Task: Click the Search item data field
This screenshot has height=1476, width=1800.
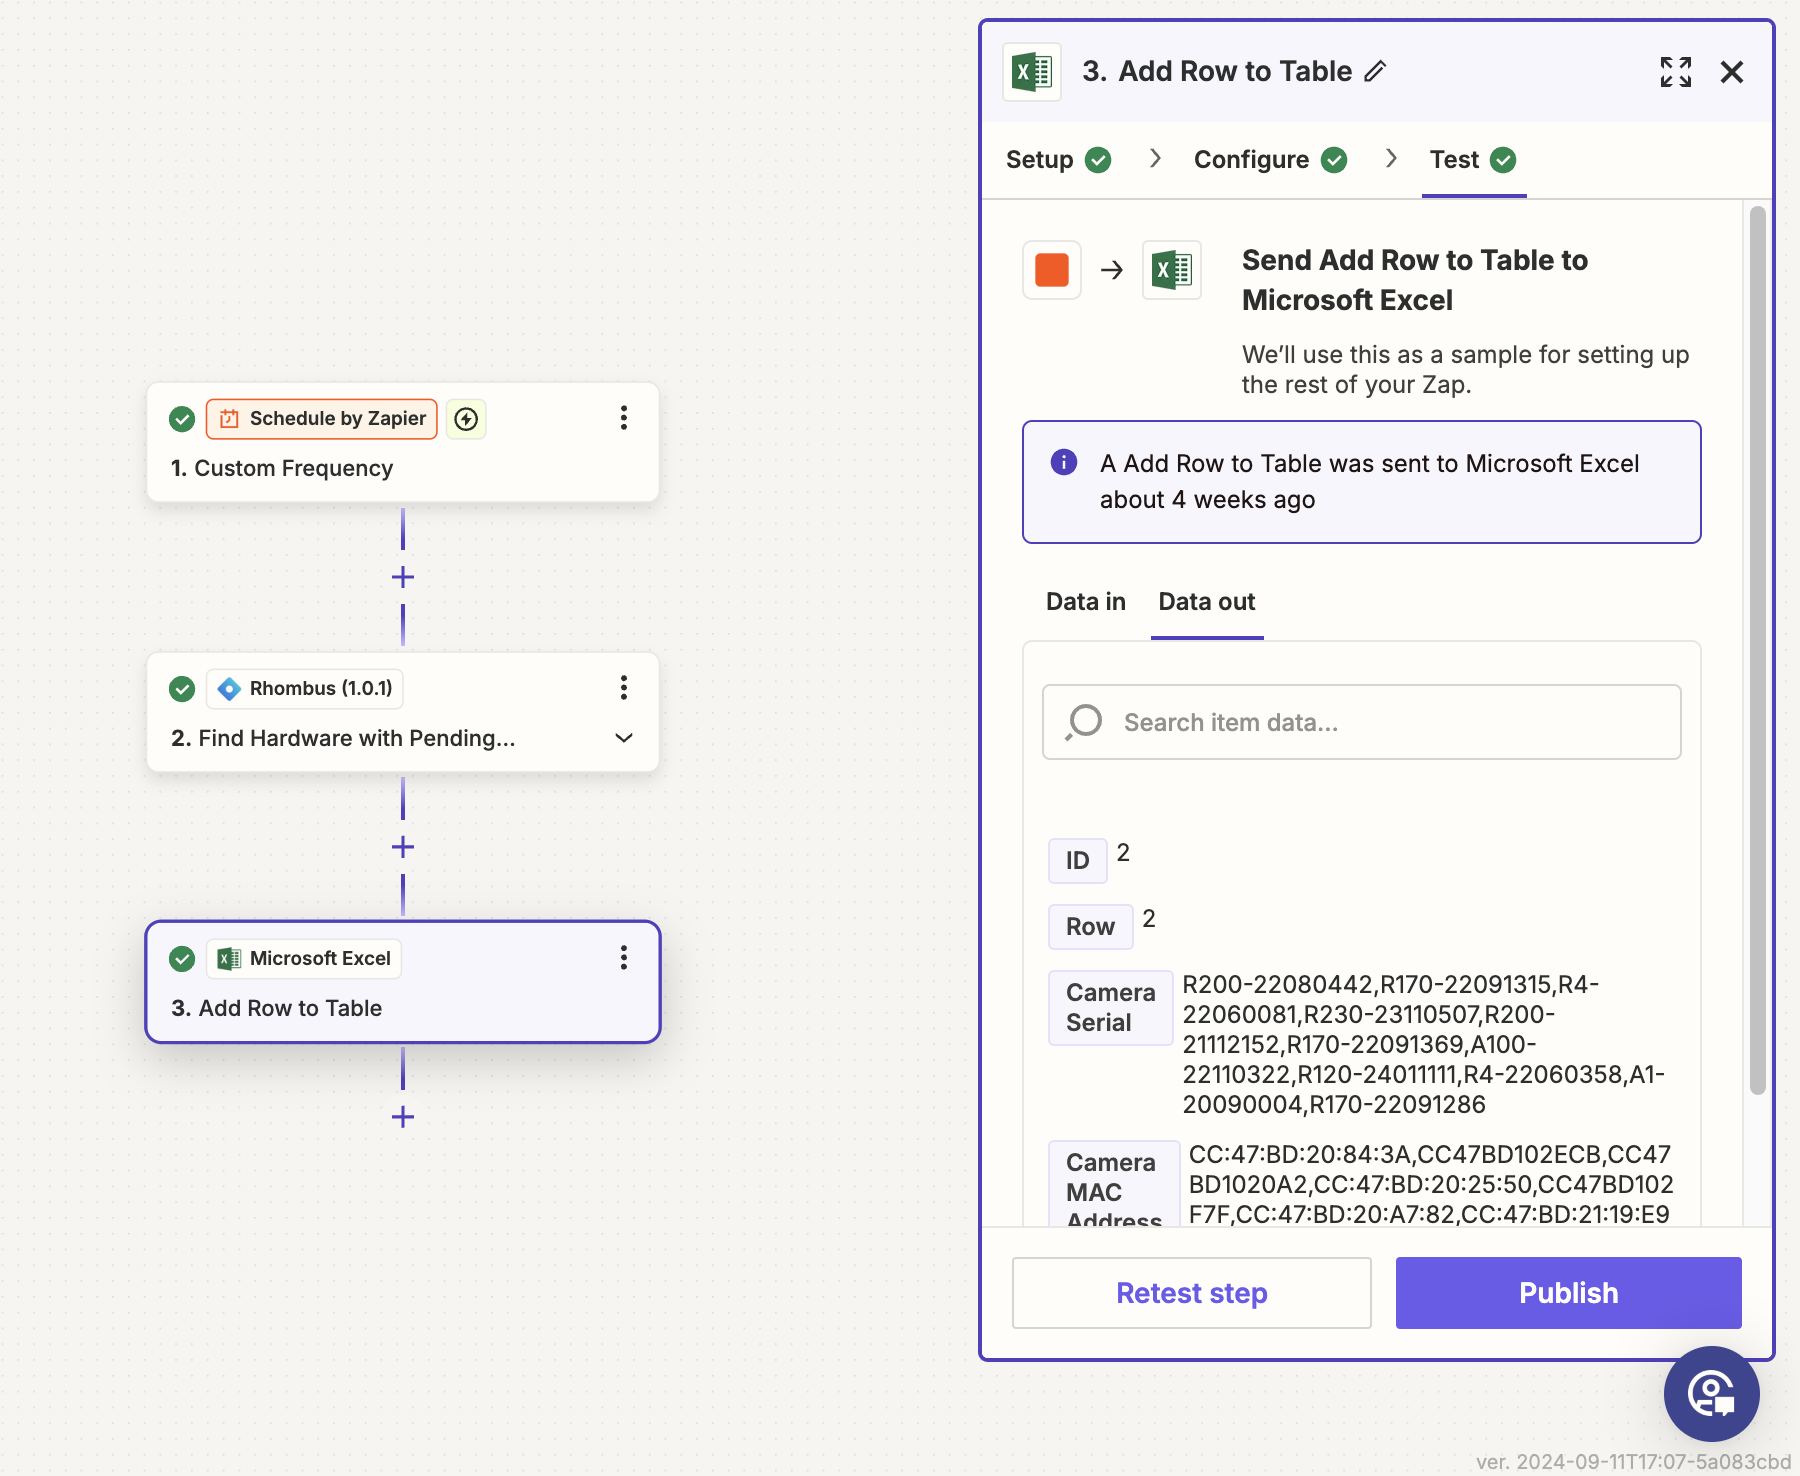Action: pyautogui.click(x=1362, y=722)
